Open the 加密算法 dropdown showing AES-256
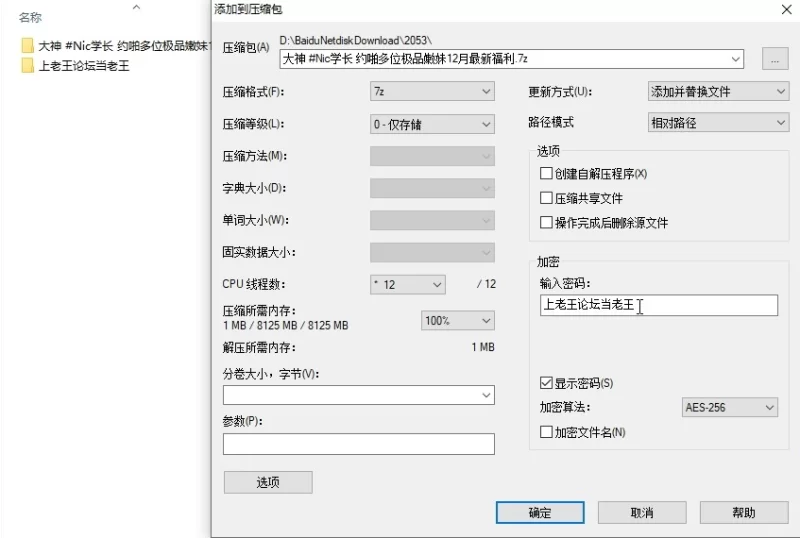Viewport: 800px width, 538px height. coord(729,407)
